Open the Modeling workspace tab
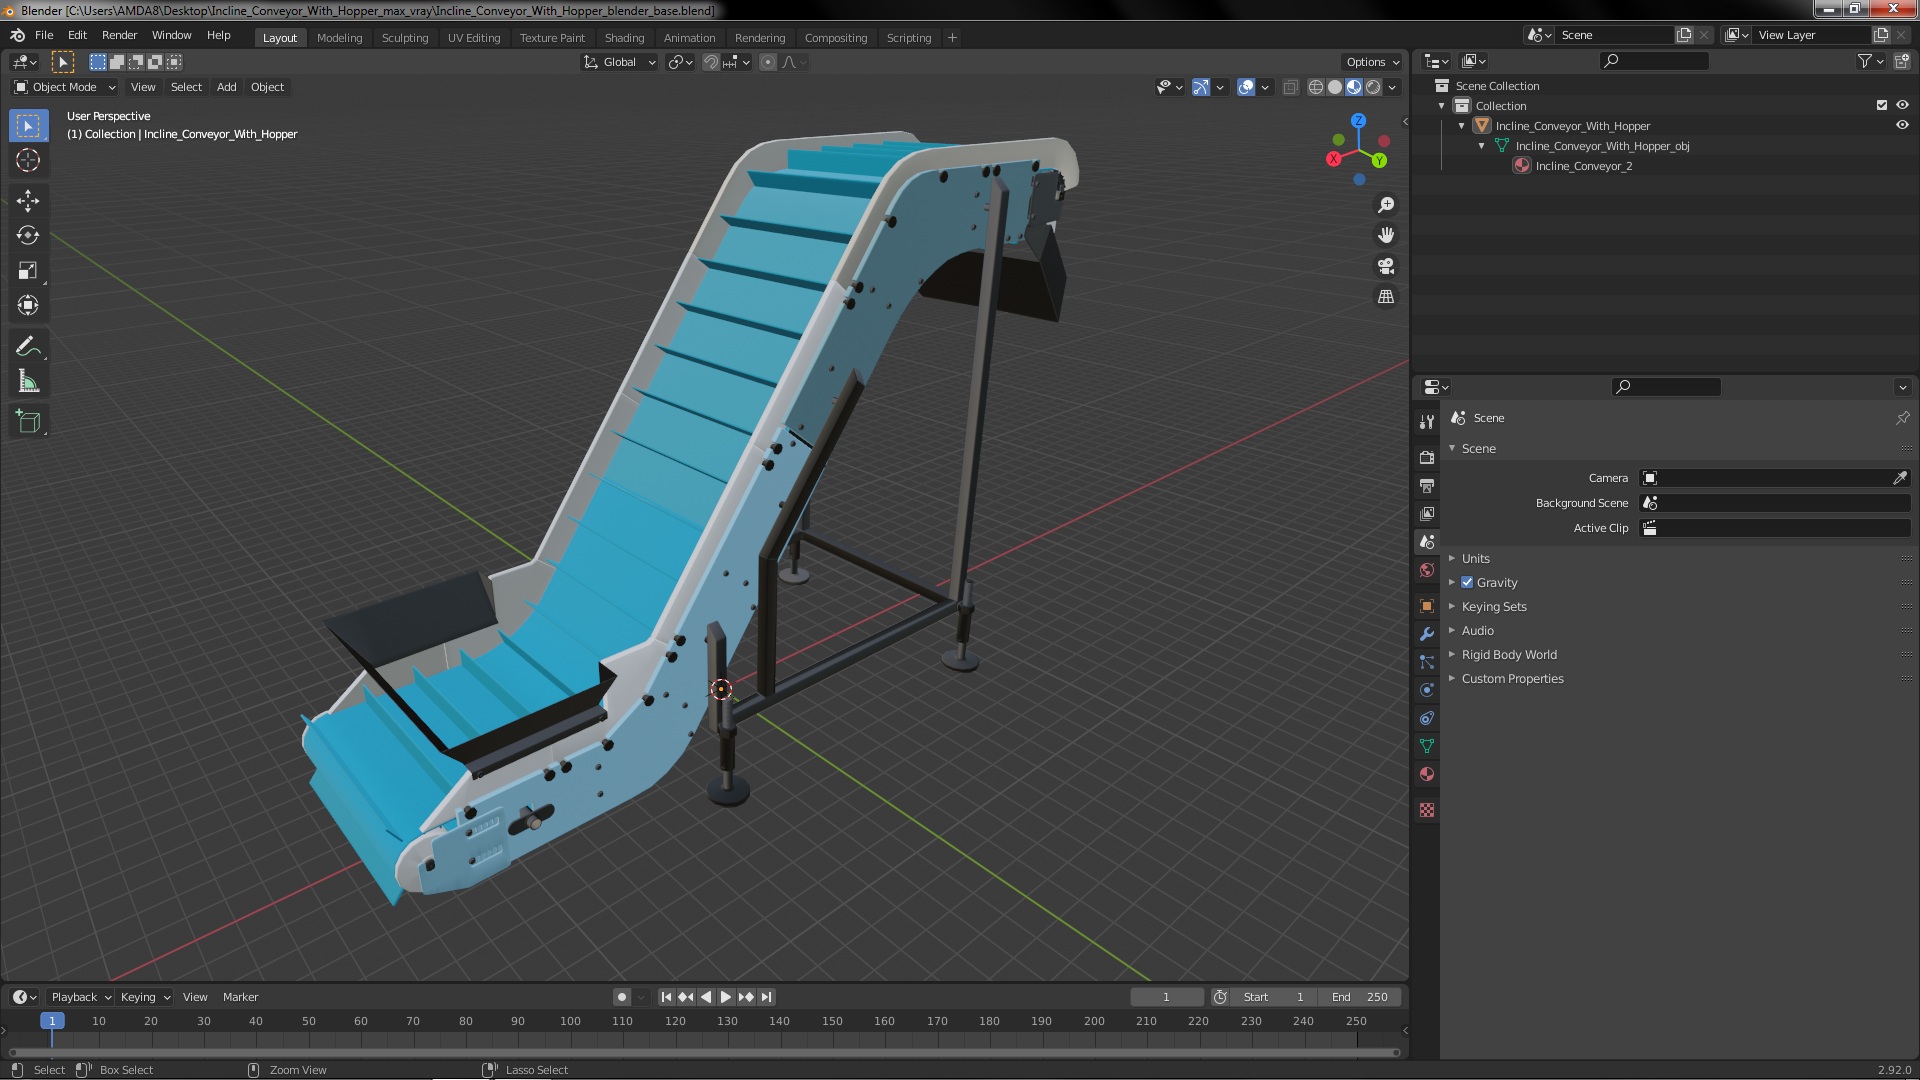The height and width of the screenshot is (1080, 1920). click(x=340, y=36)
